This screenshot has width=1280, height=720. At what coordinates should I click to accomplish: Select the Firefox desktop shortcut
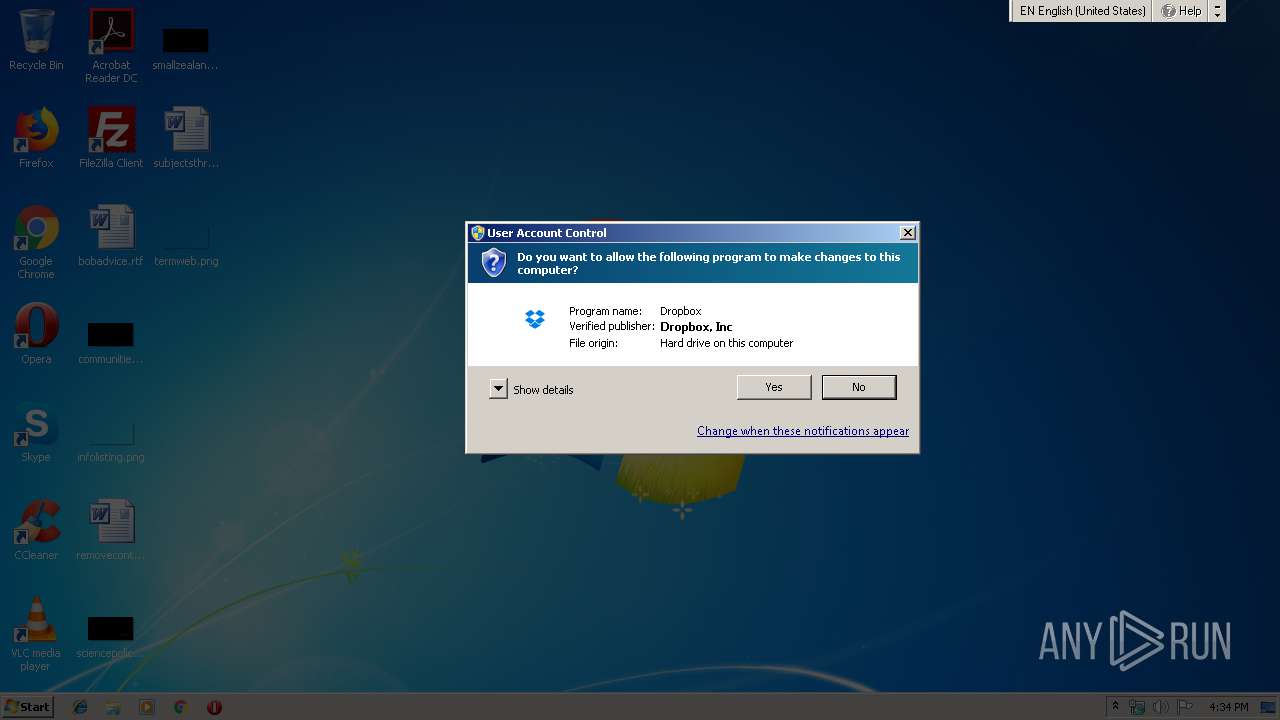(36, 138)
